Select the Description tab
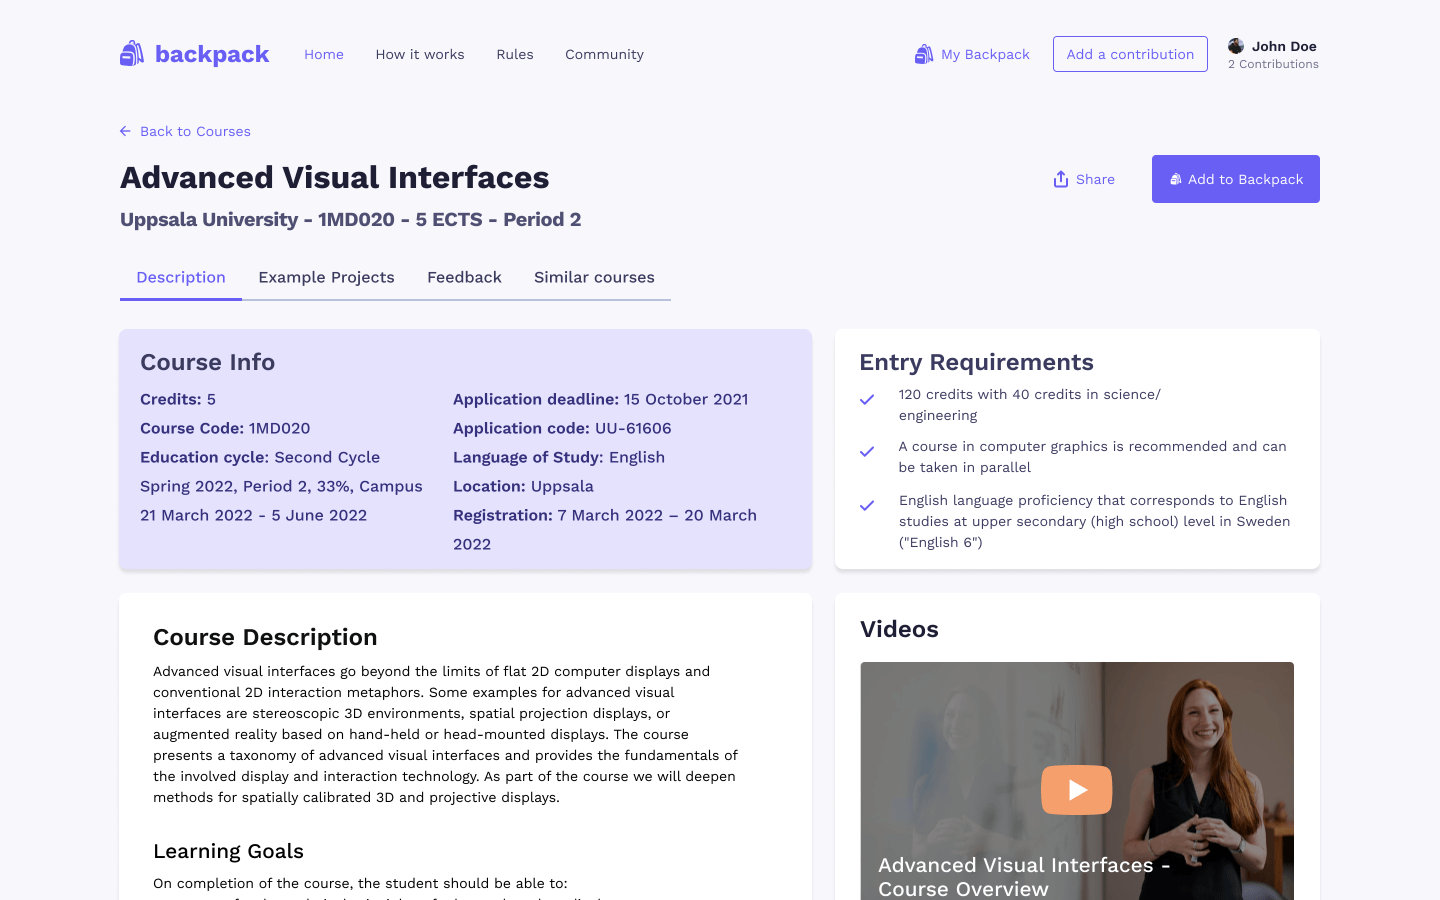1440x900 pixels. point(181,277)
